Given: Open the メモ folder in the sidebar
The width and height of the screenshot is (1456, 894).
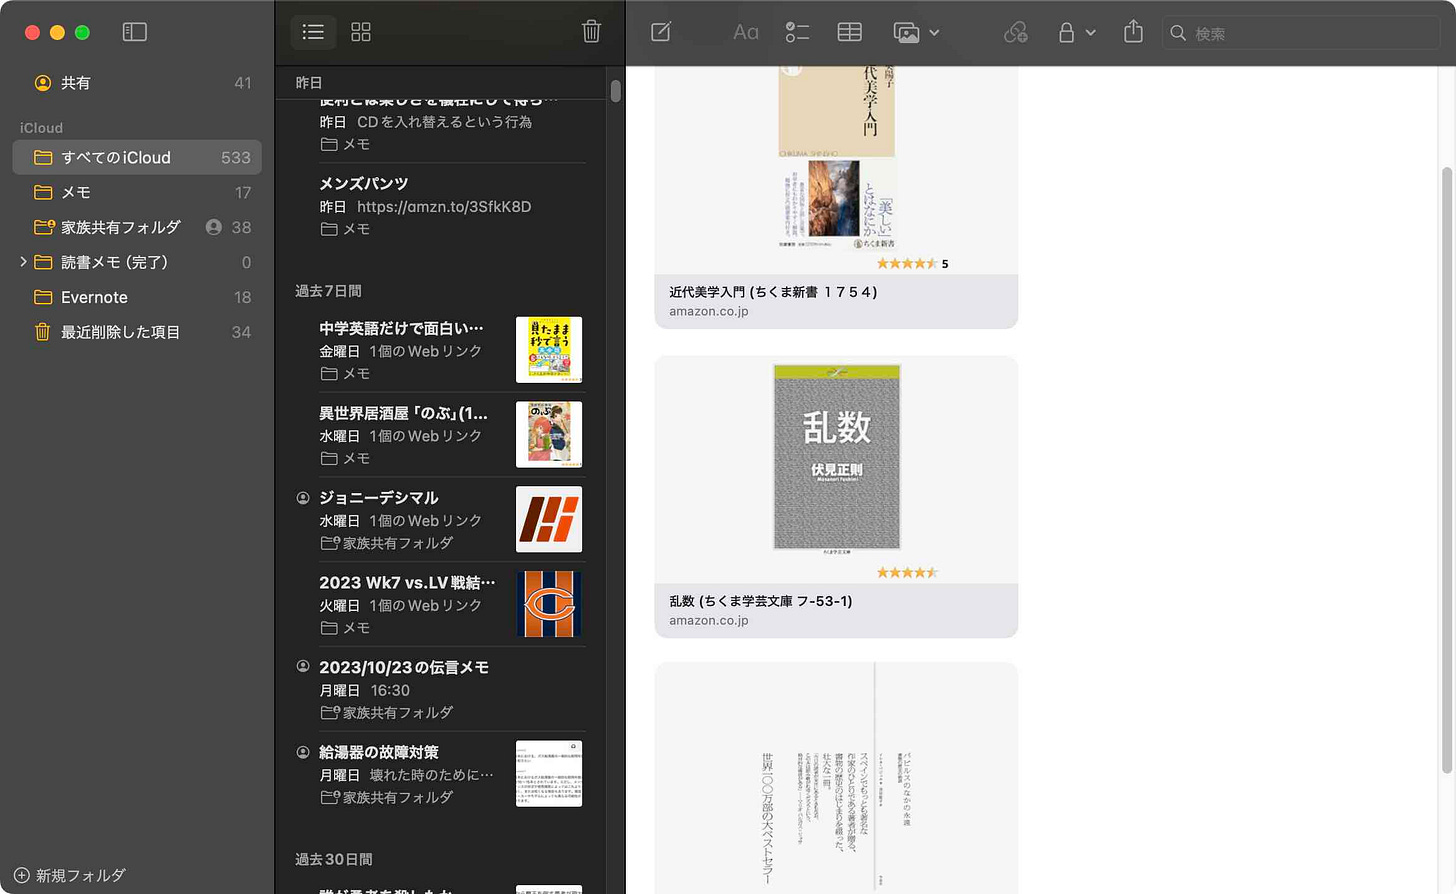Looking at the screenshot, I should pyautogui.click(x=137, y=192).
